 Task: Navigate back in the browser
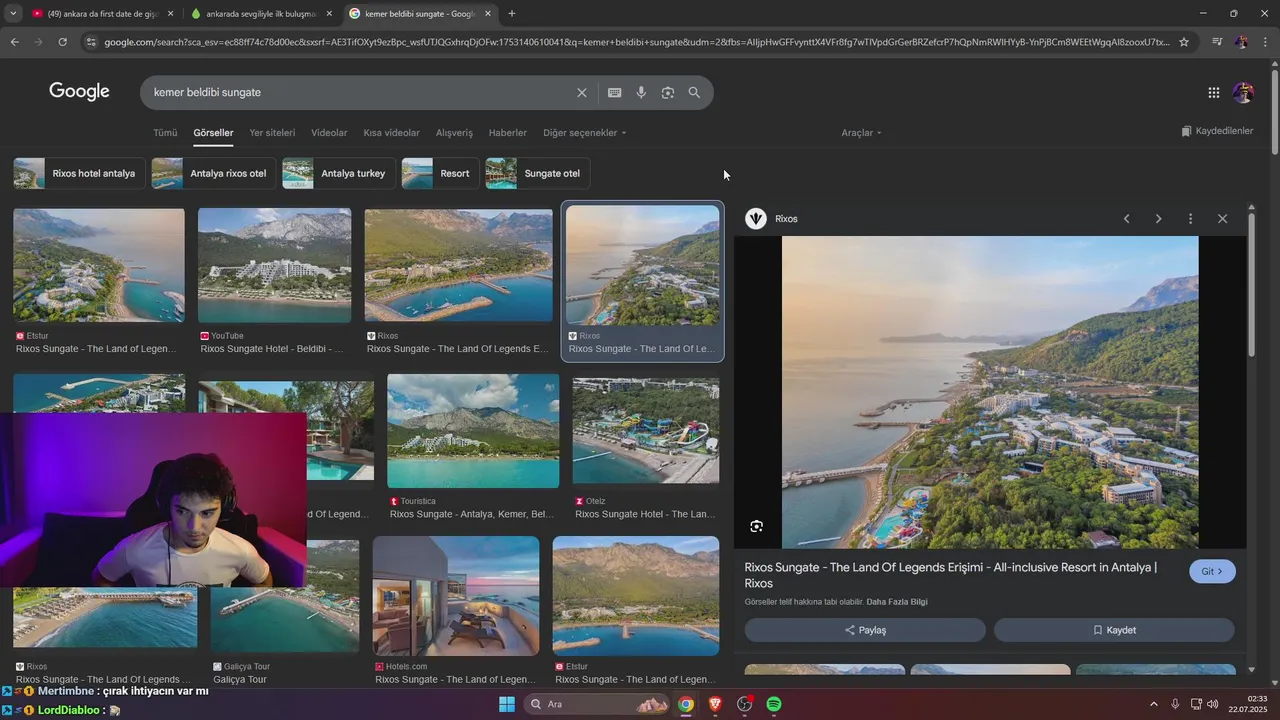pos(14,42)
